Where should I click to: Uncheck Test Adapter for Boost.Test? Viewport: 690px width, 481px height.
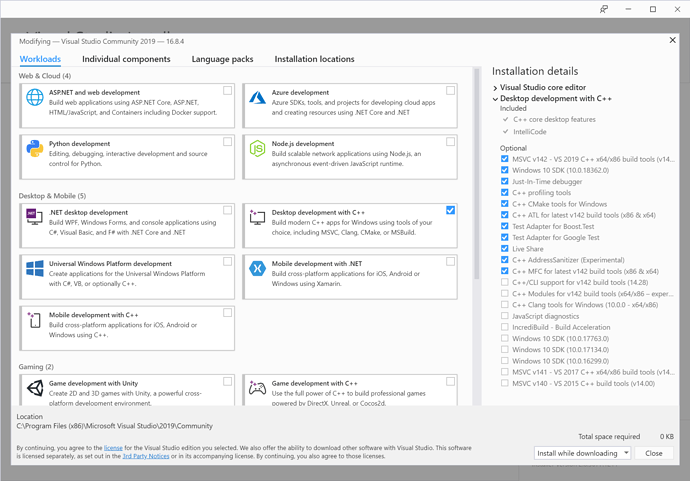[504, 226]
